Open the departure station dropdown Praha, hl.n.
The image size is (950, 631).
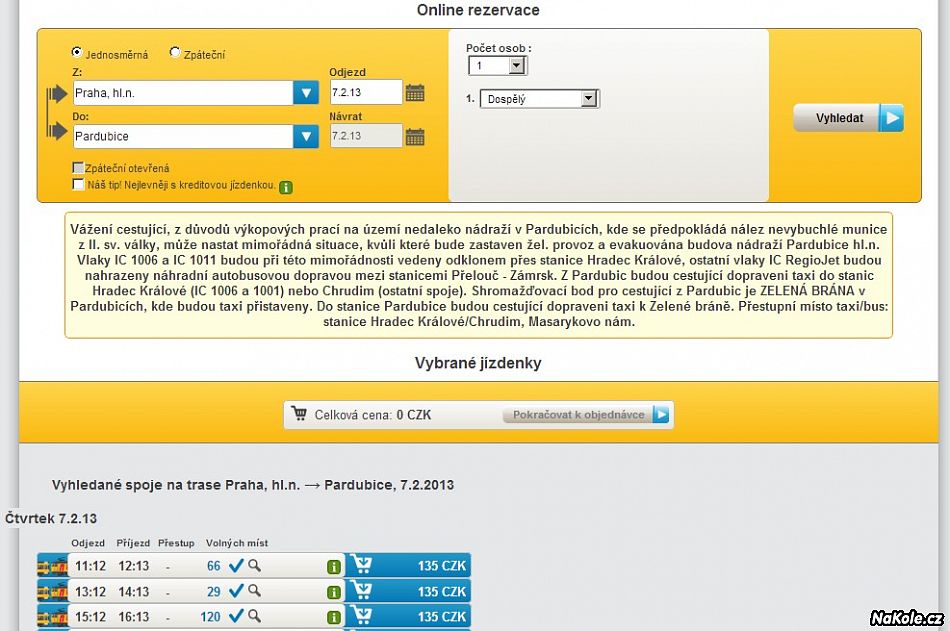coord(305,93)
